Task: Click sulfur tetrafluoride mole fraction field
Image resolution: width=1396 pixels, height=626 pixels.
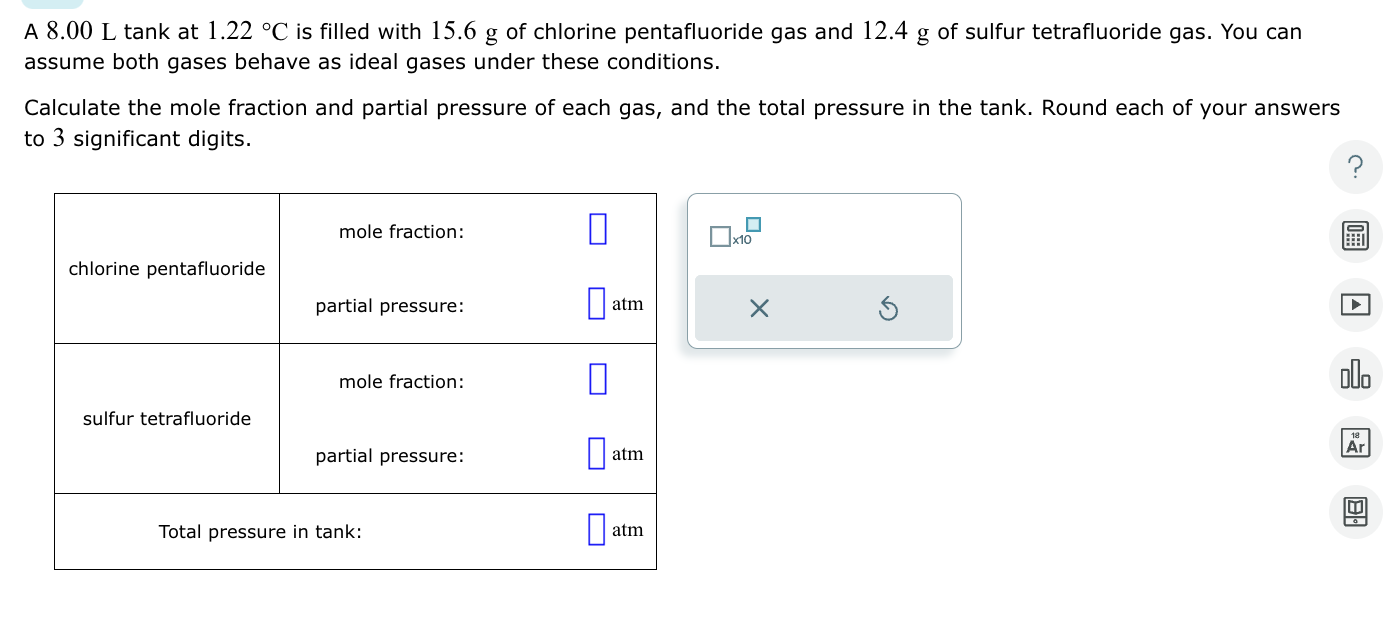Action: pos(597,379)
